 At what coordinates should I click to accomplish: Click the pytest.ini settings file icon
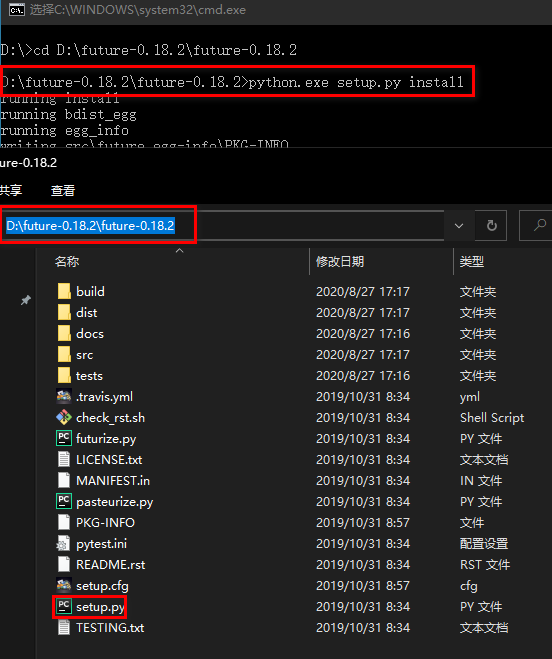tap(63, 543)
